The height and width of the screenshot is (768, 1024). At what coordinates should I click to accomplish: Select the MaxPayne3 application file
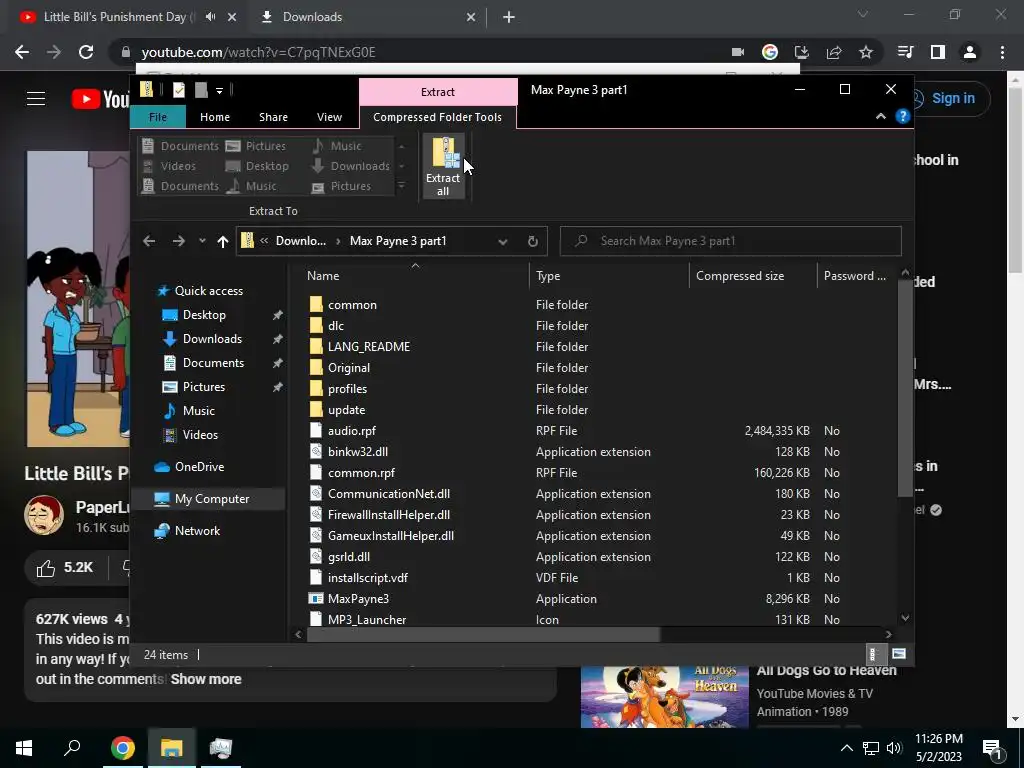click(x=358, y=599)
